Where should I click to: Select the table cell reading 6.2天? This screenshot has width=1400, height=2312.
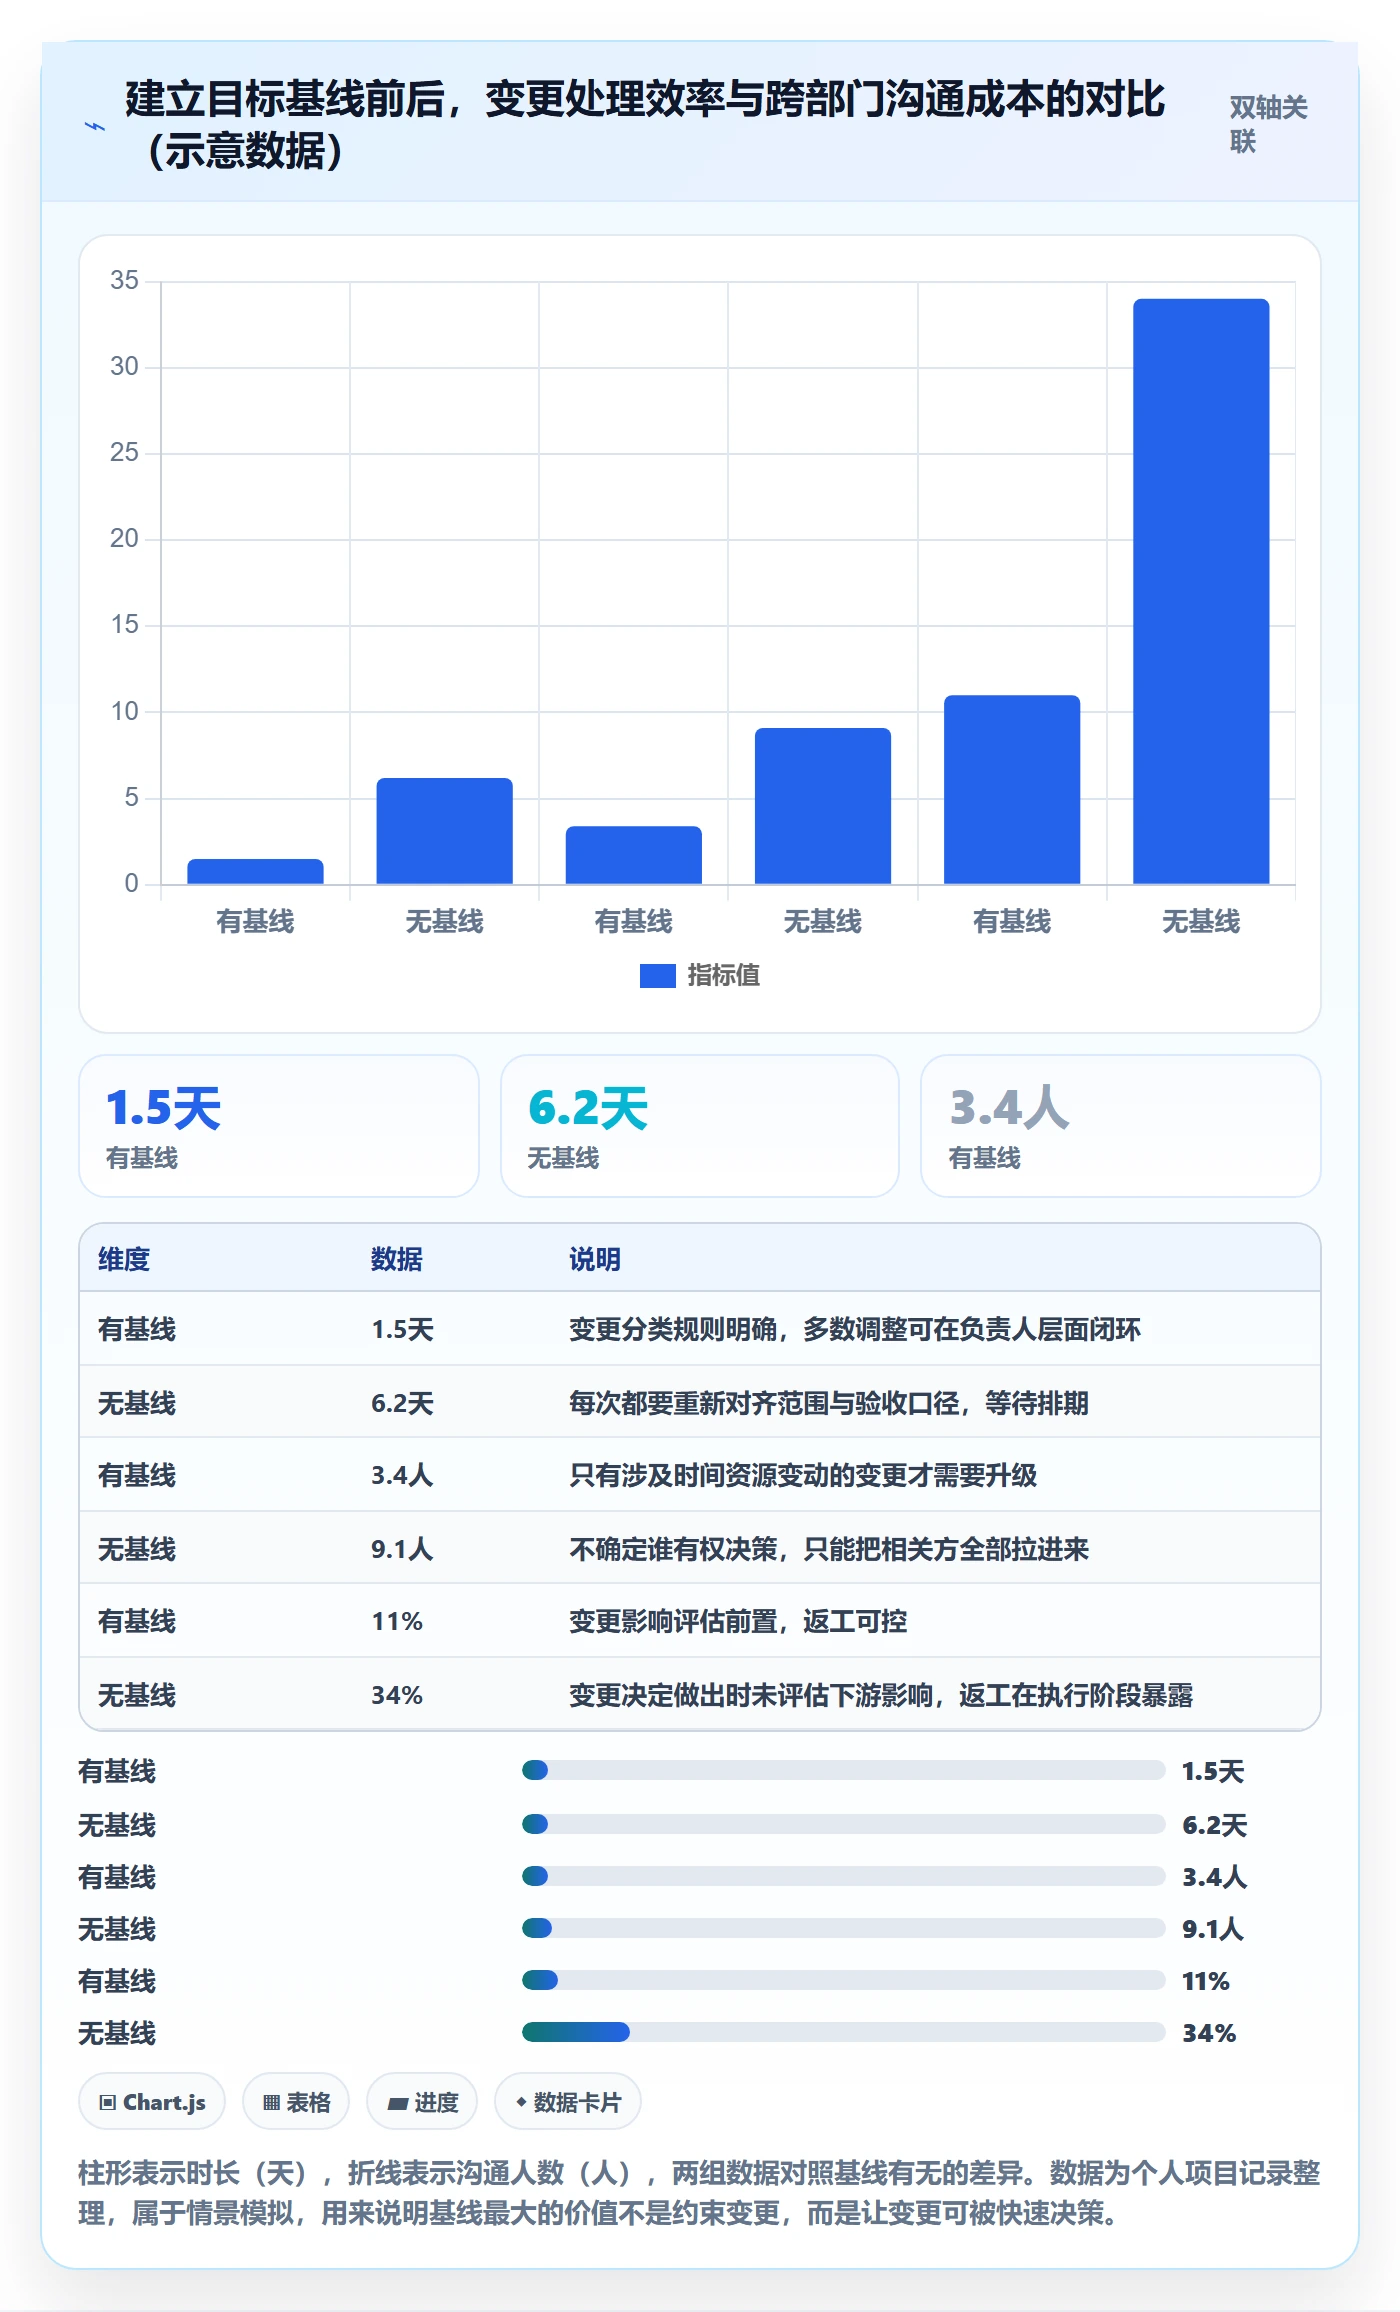coord(402,1404)
